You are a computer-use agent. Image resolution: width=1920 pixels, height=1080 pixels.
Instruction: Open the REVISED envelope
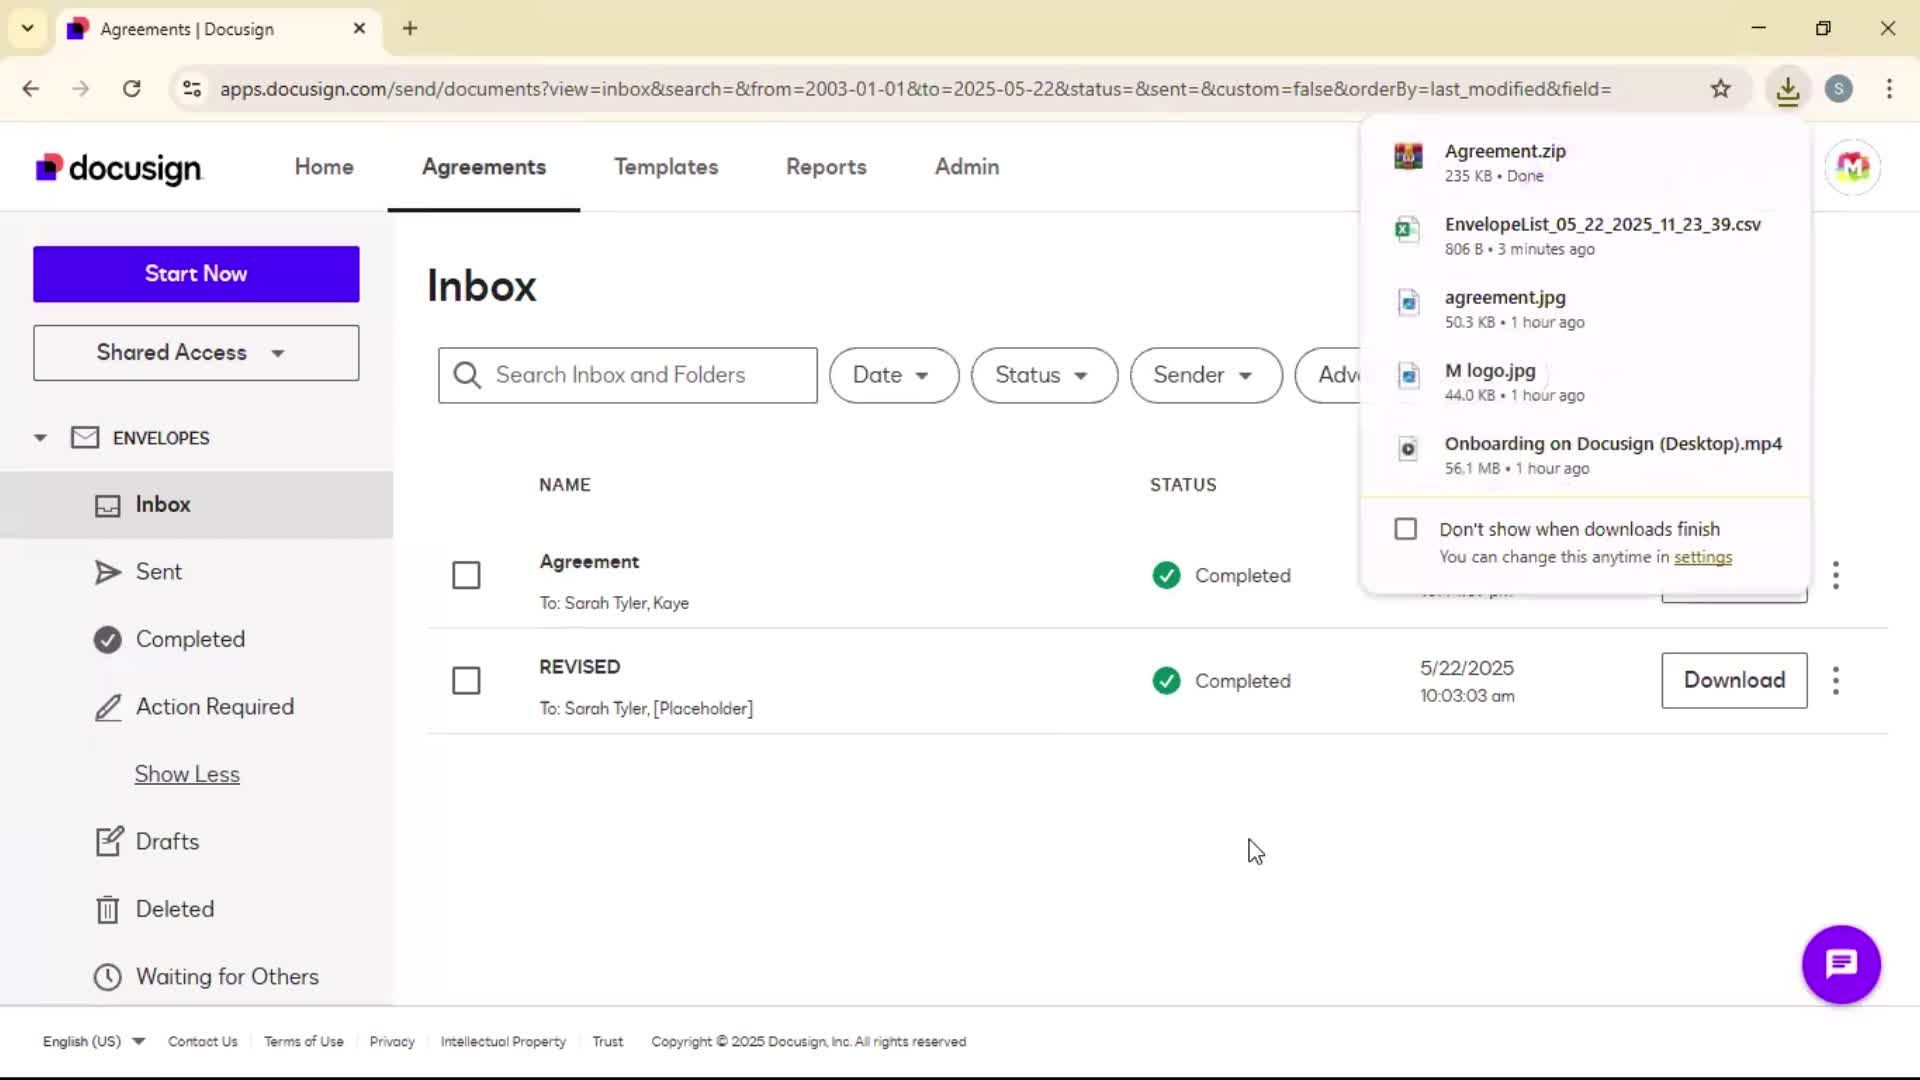[x=579, y=667]
